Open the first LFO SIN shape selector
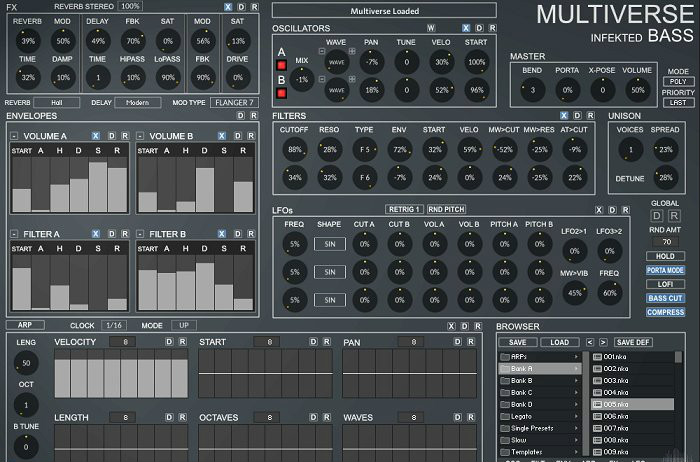 329,244
